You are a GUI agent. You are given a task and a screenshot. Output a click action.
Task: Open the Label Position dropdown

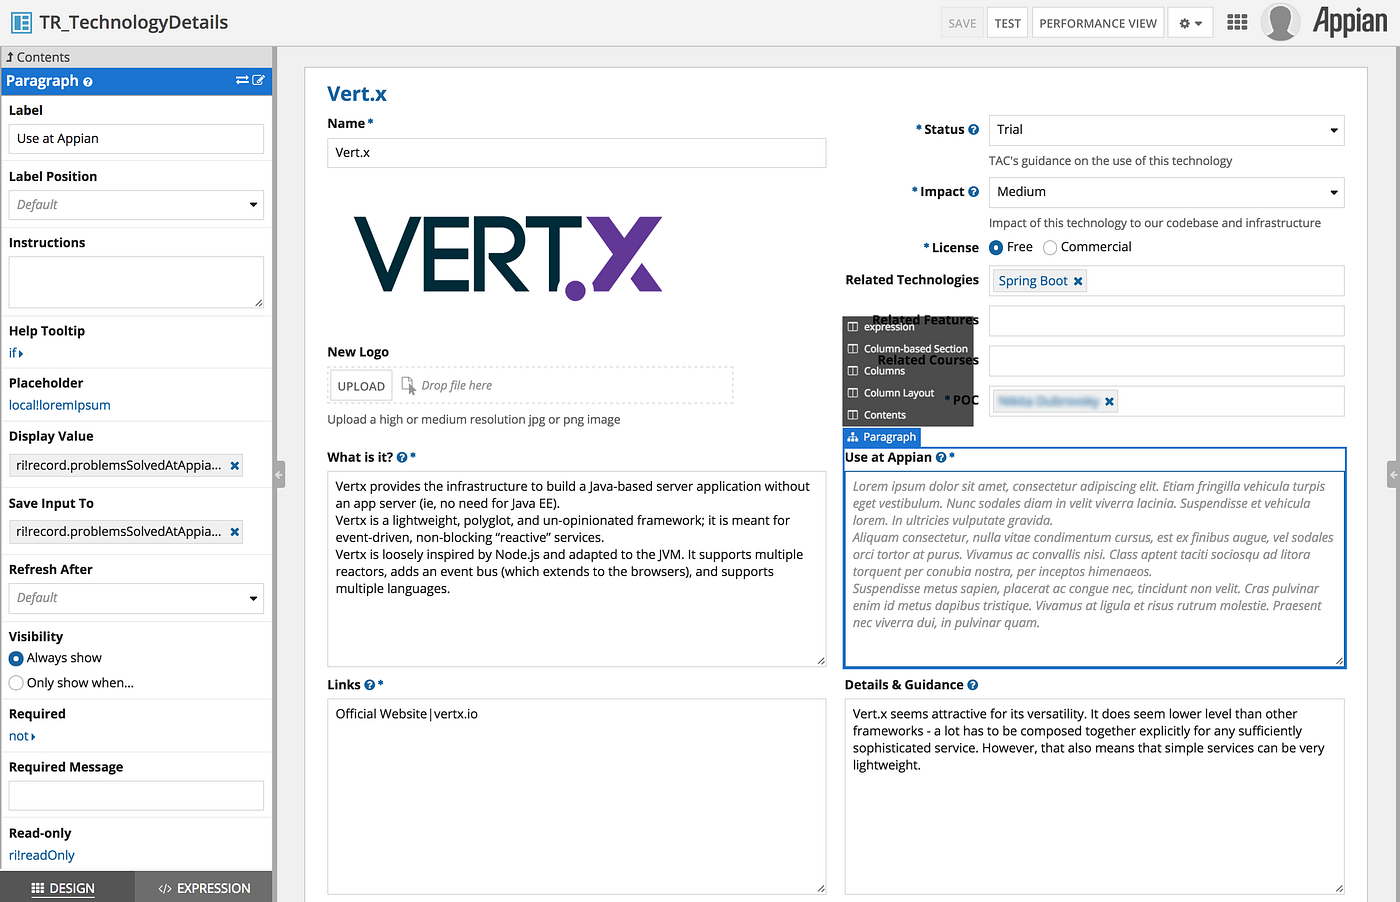coord(136,205)
